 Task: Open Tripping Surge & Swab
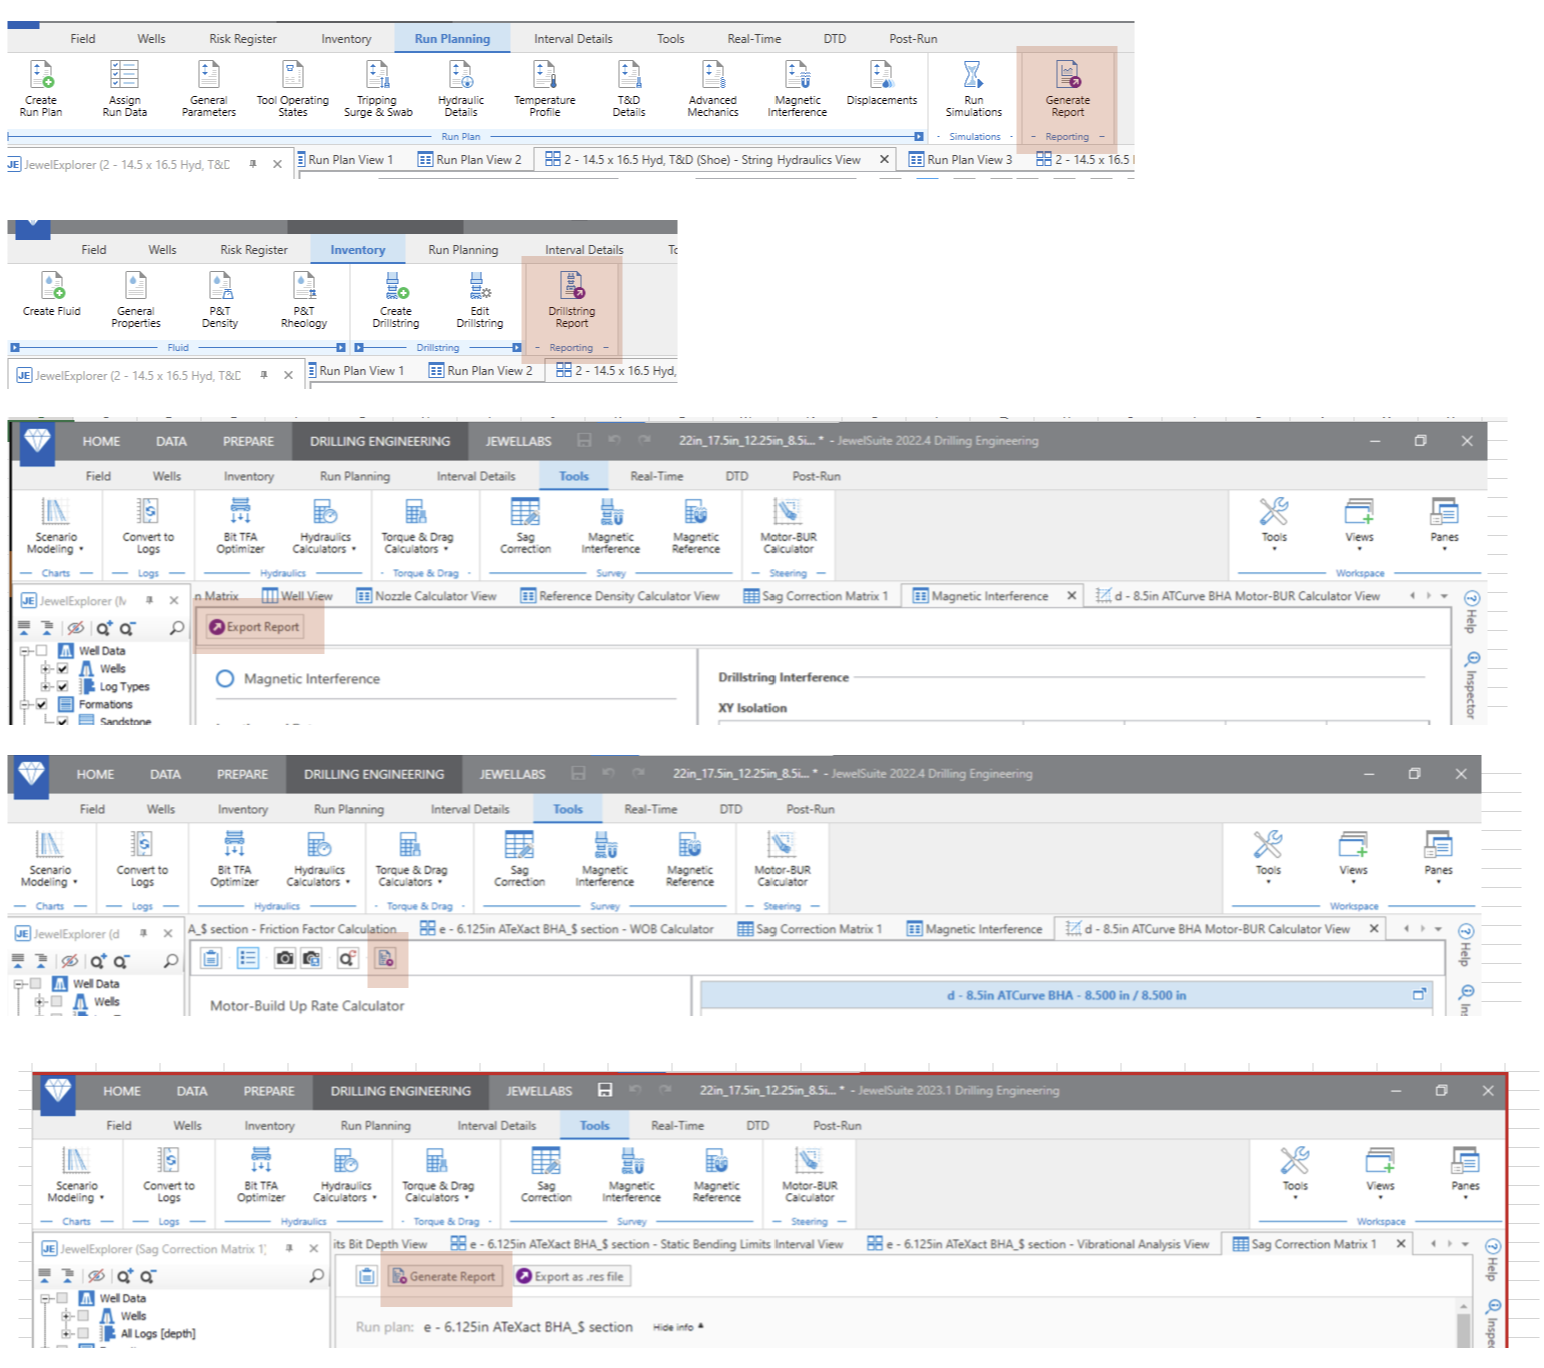tap(377, 88)
